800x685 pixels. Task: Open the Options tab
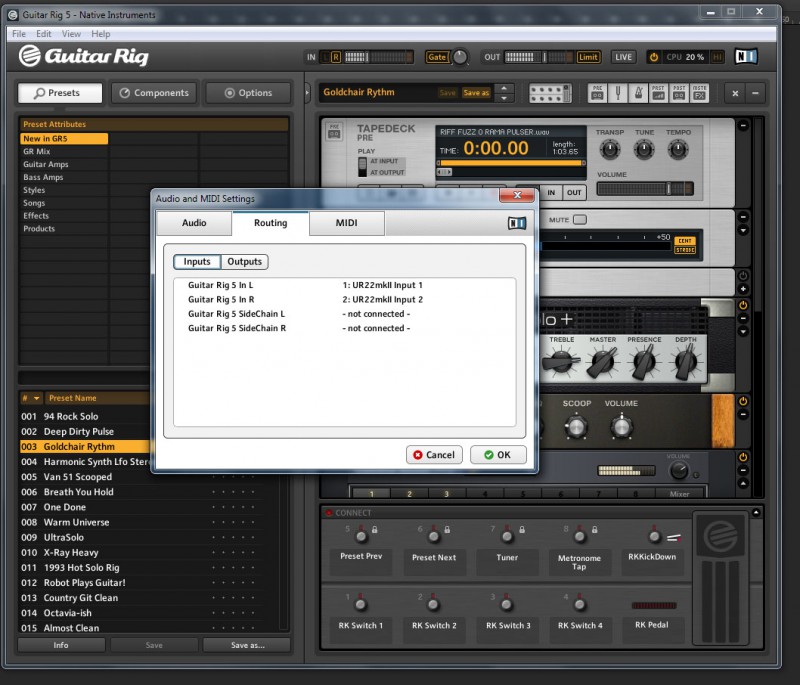click(248, 93)
